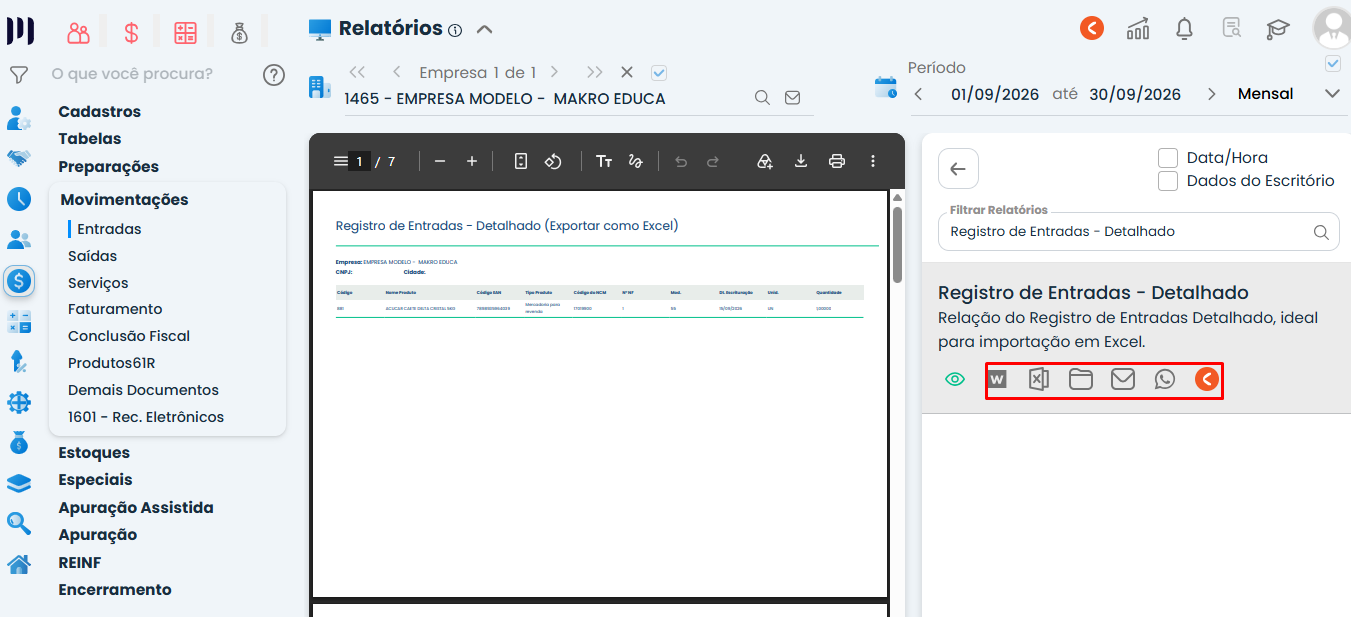Save report to folder icon
Viewport: 1351px width, 617px height.
point(1081,380)
